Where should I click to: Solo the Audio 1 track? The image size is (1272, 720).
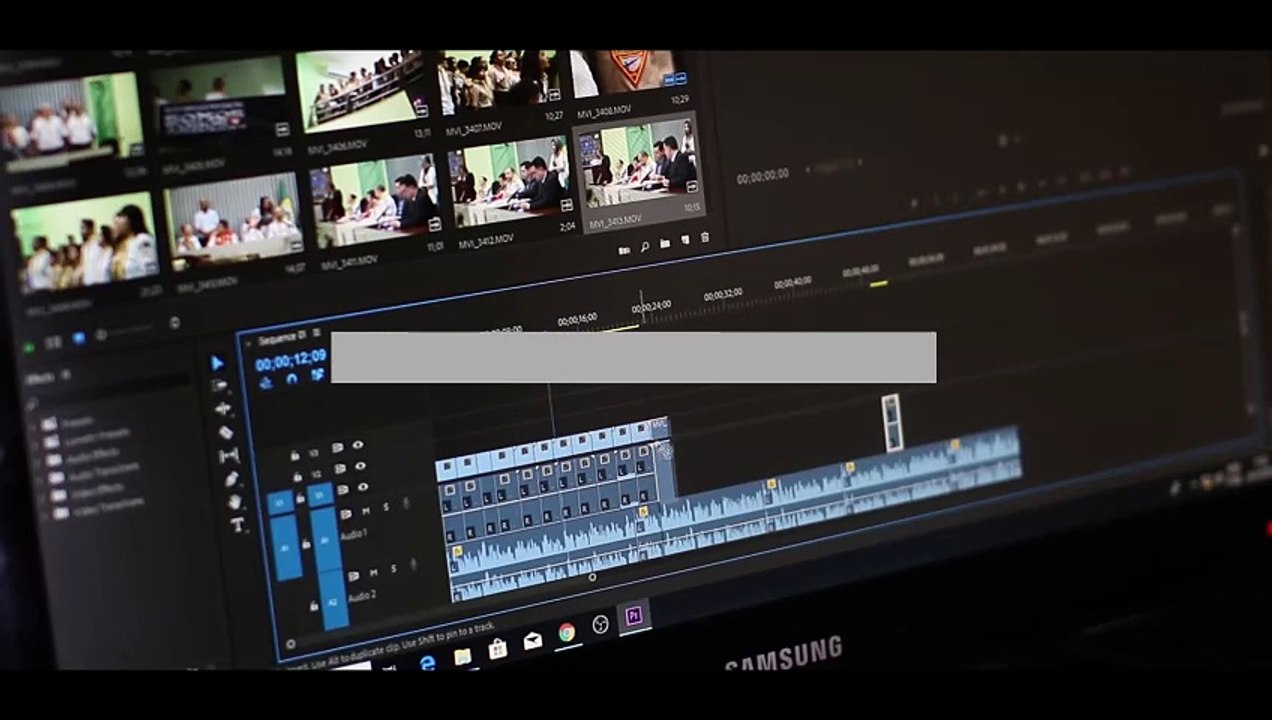(x=386, y=508)
